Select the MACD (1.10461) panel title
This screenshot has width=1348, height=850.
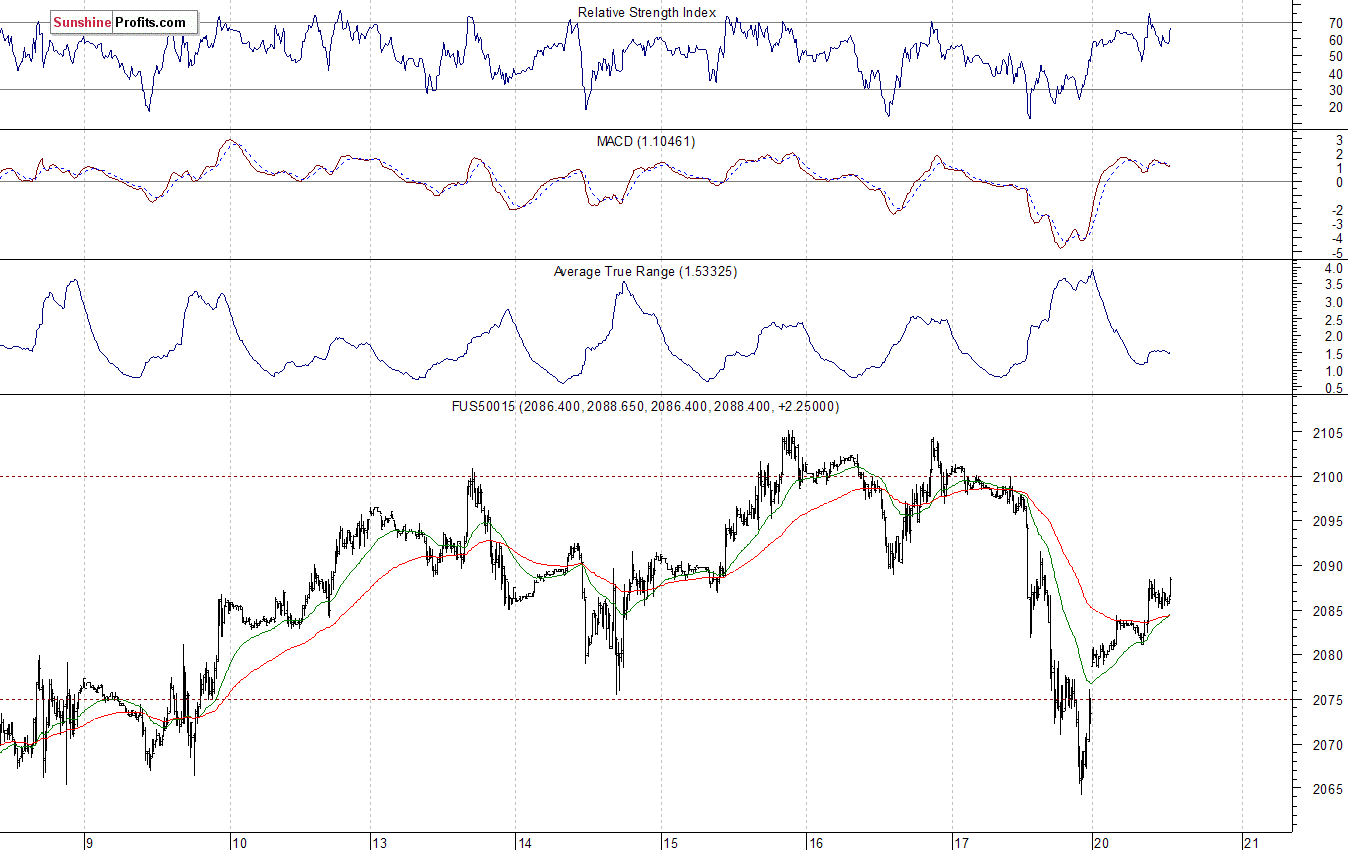coord(646,142)
